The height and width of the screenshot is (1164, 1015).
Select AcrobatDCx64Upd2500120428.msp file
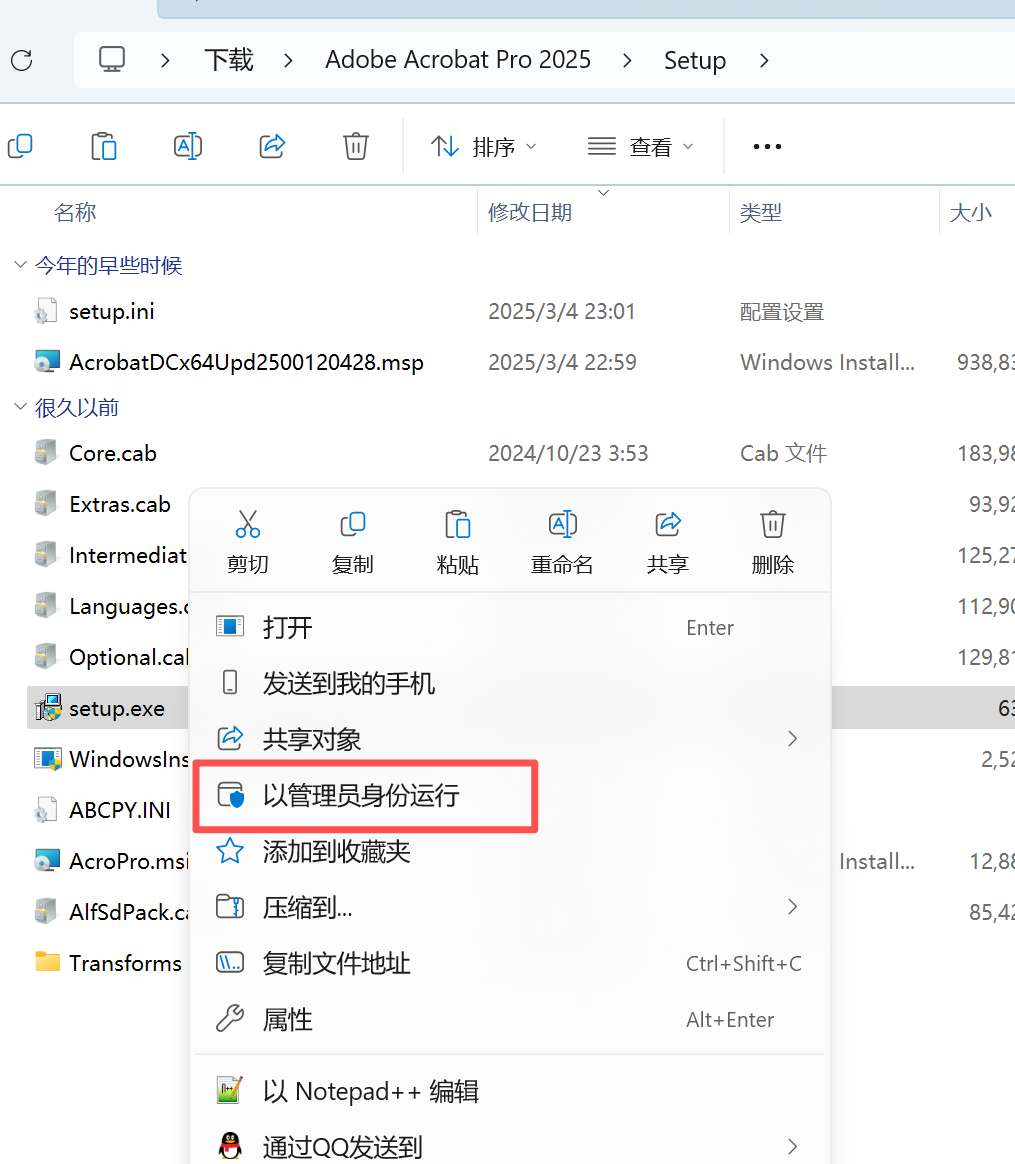tap(246, 362)
